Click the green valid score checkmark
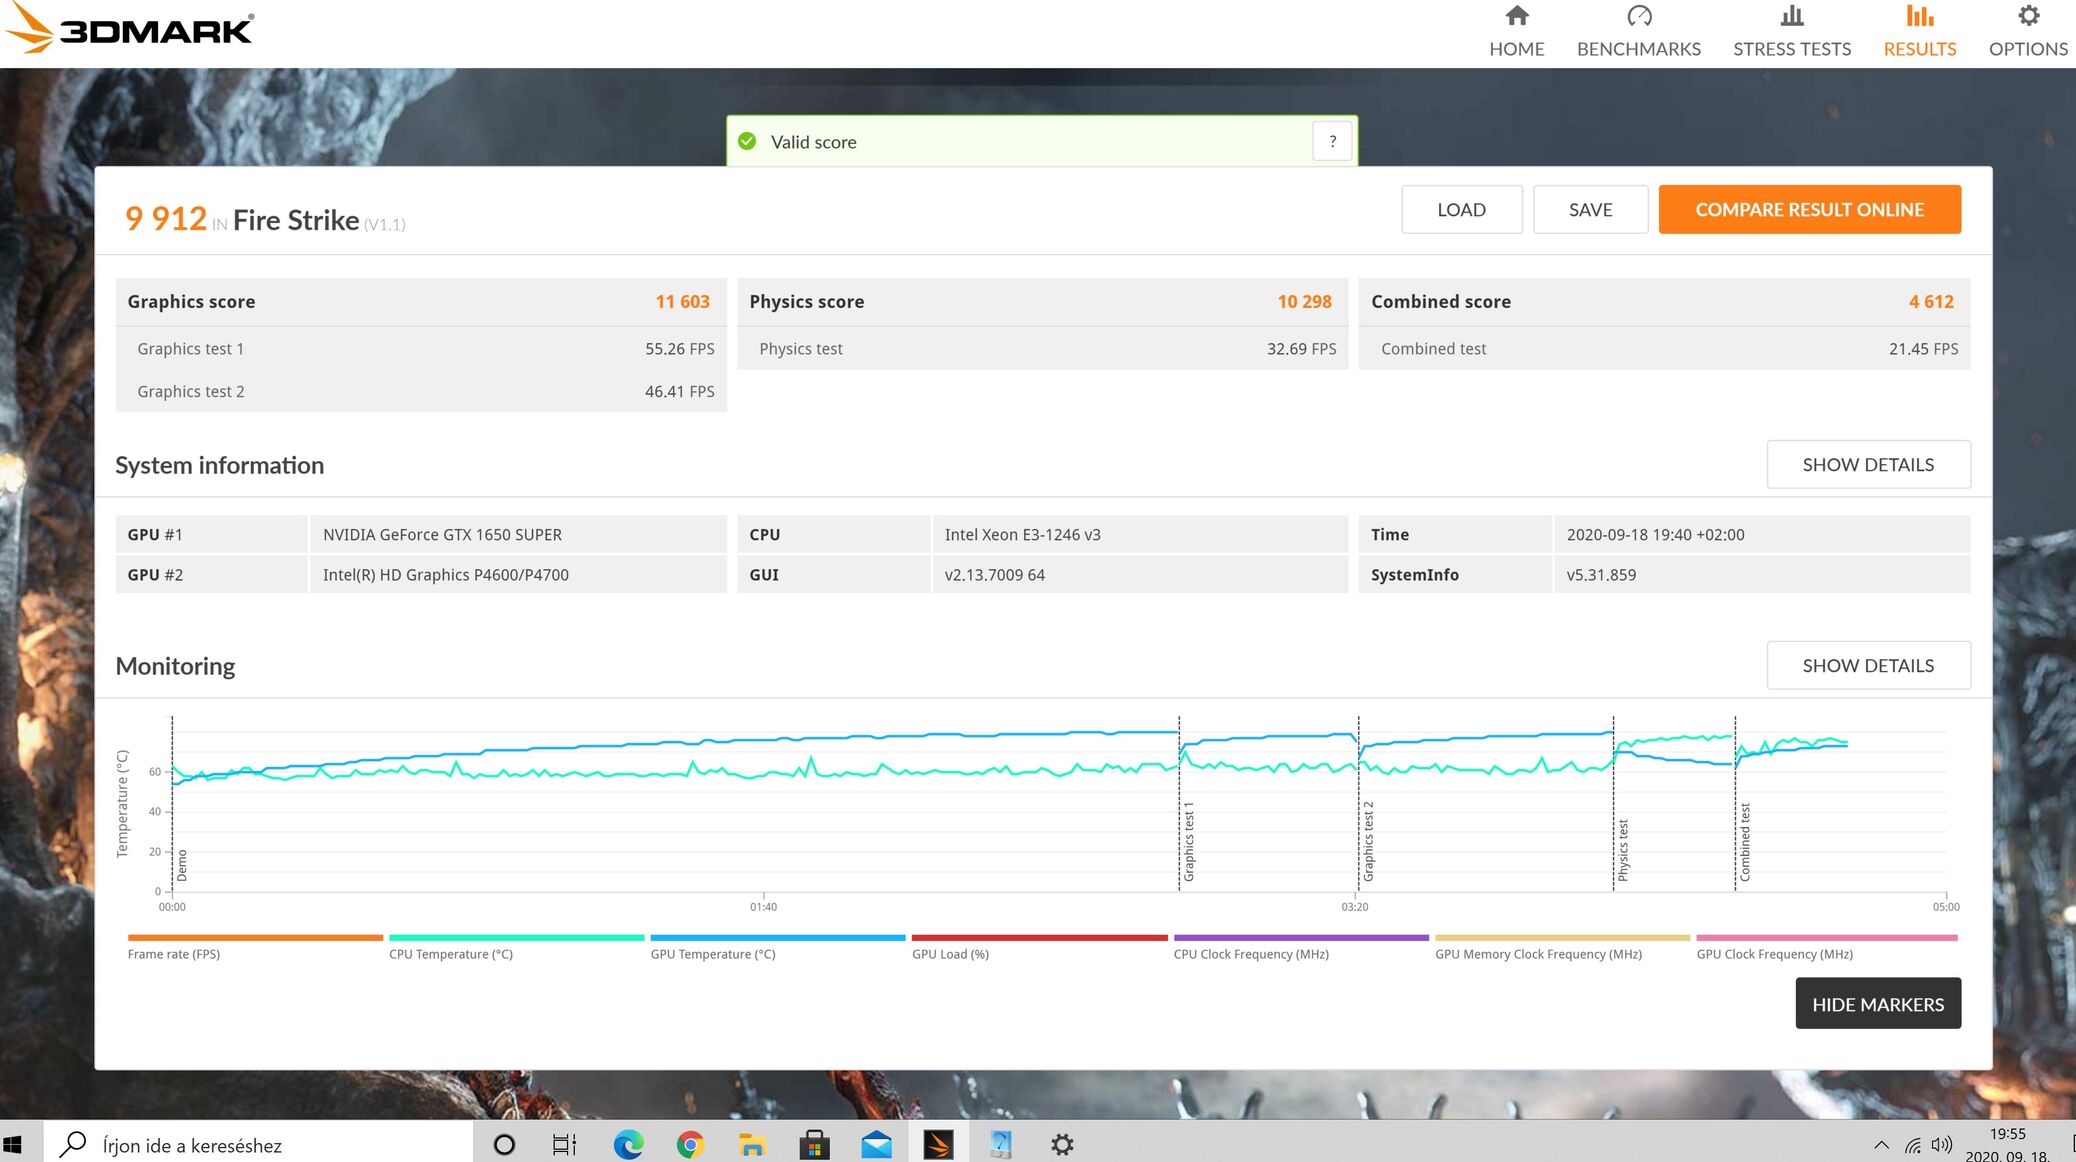Image resolution: width=2076 pixels, height=1162 pixels. [x=747, y=142]
